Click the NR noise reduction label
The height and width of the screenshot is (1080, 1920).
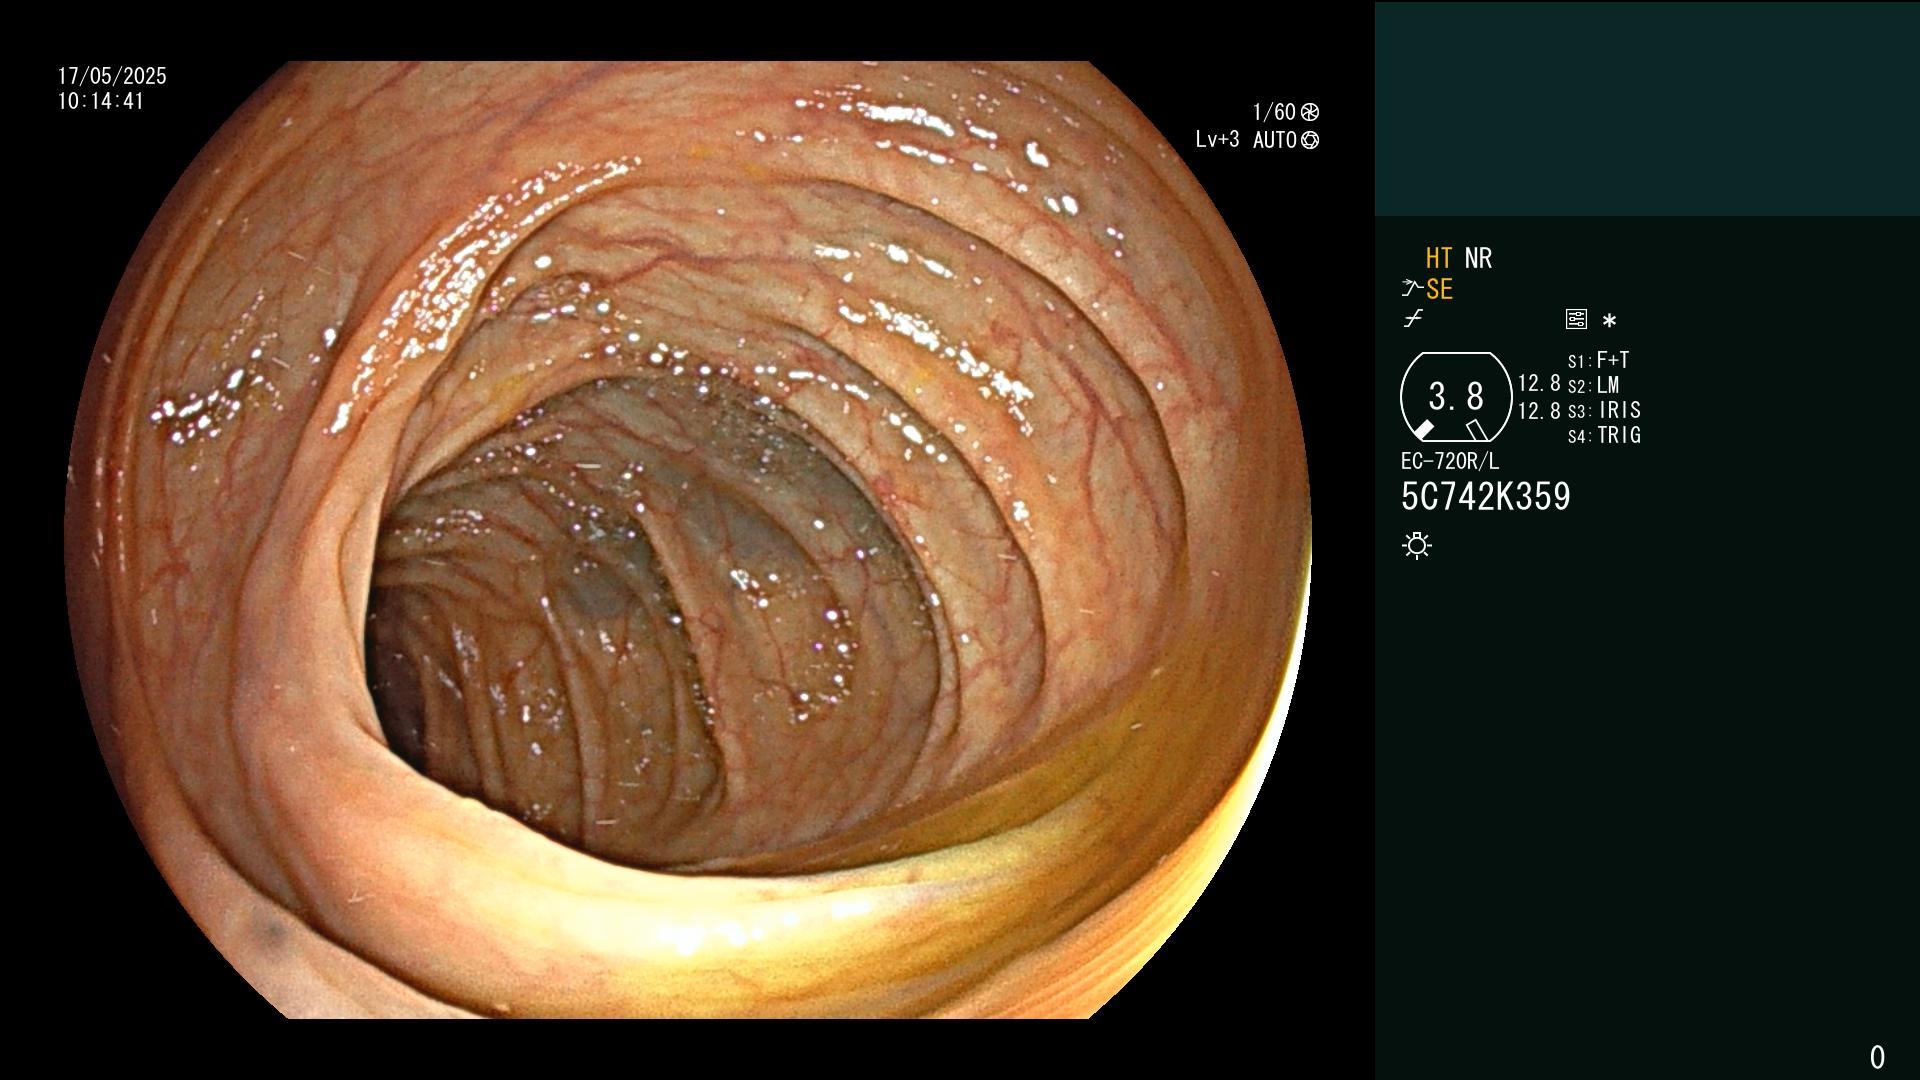click(x=1478, y=259)
